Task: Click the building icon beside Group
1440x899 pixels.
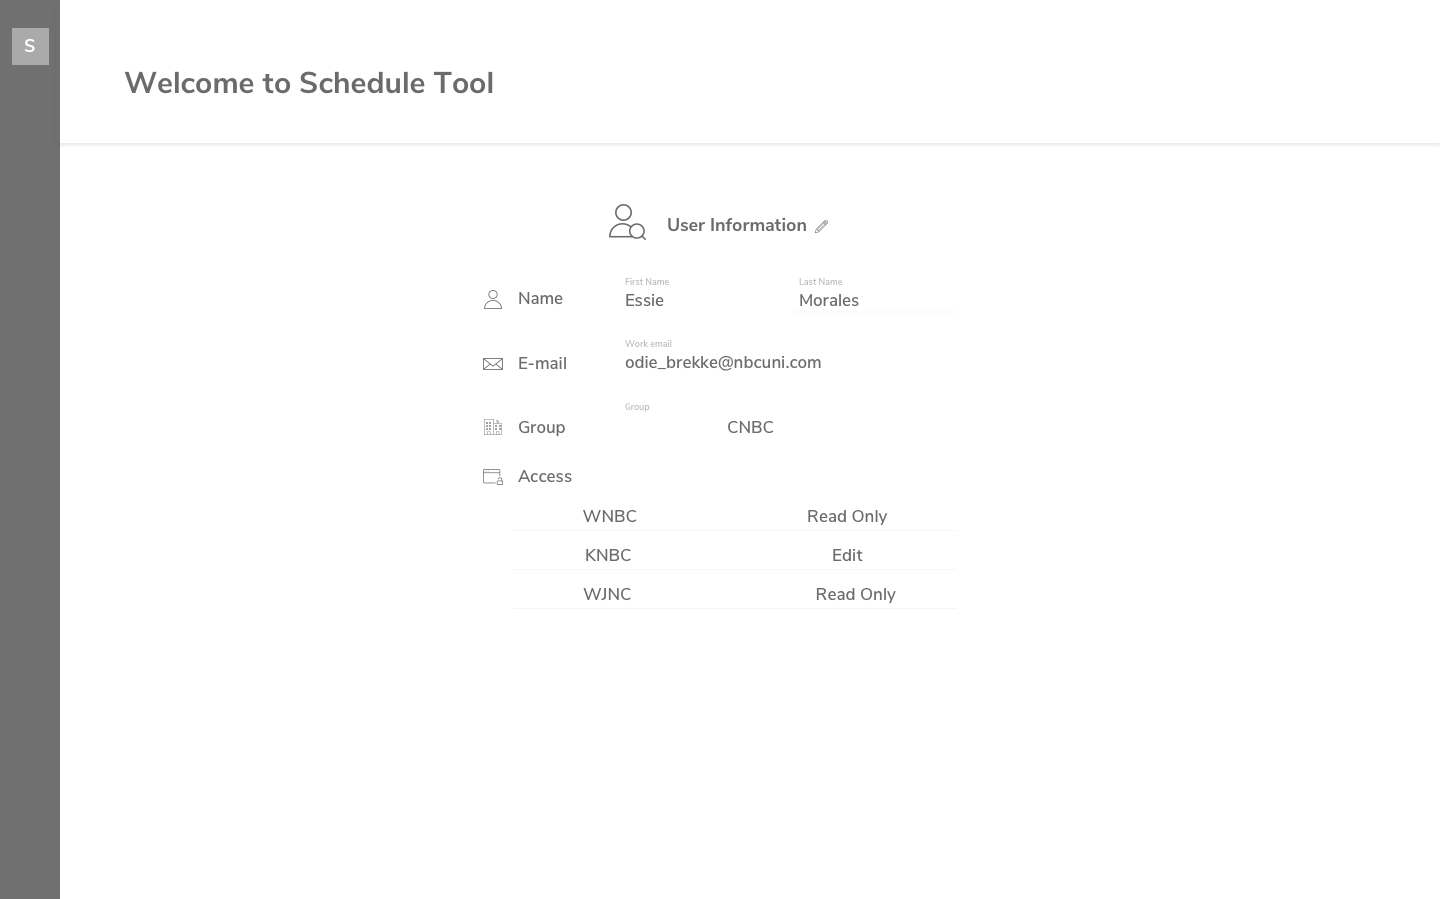Action: [493, 427]
